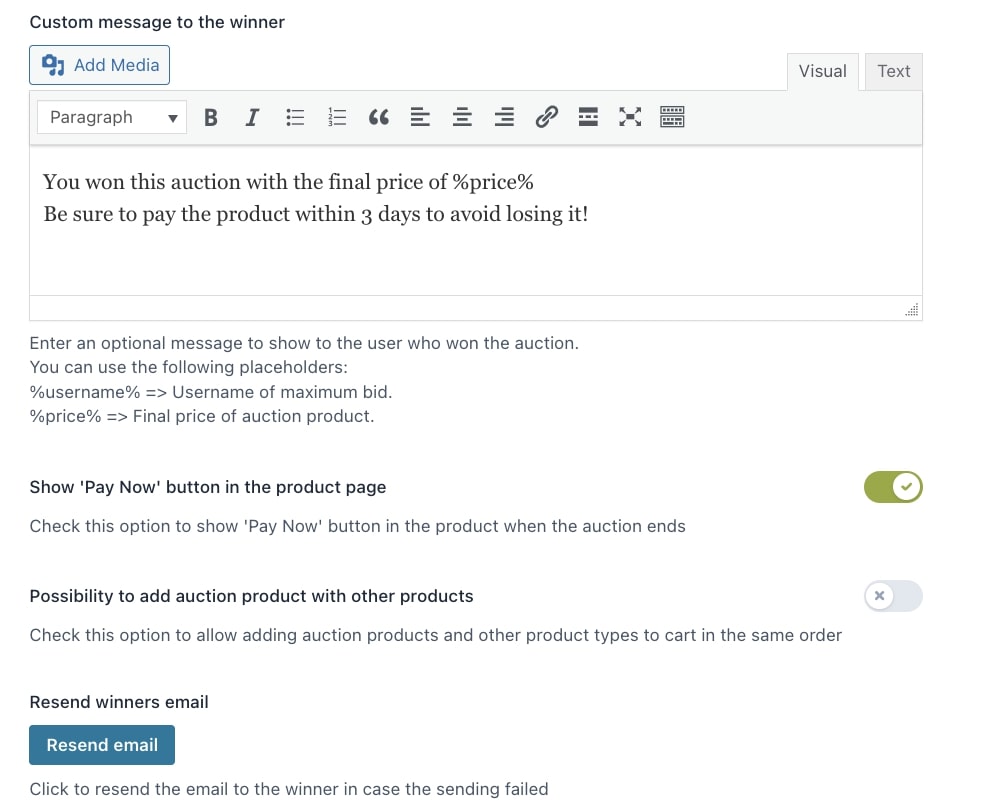Align text to the right

504,117
